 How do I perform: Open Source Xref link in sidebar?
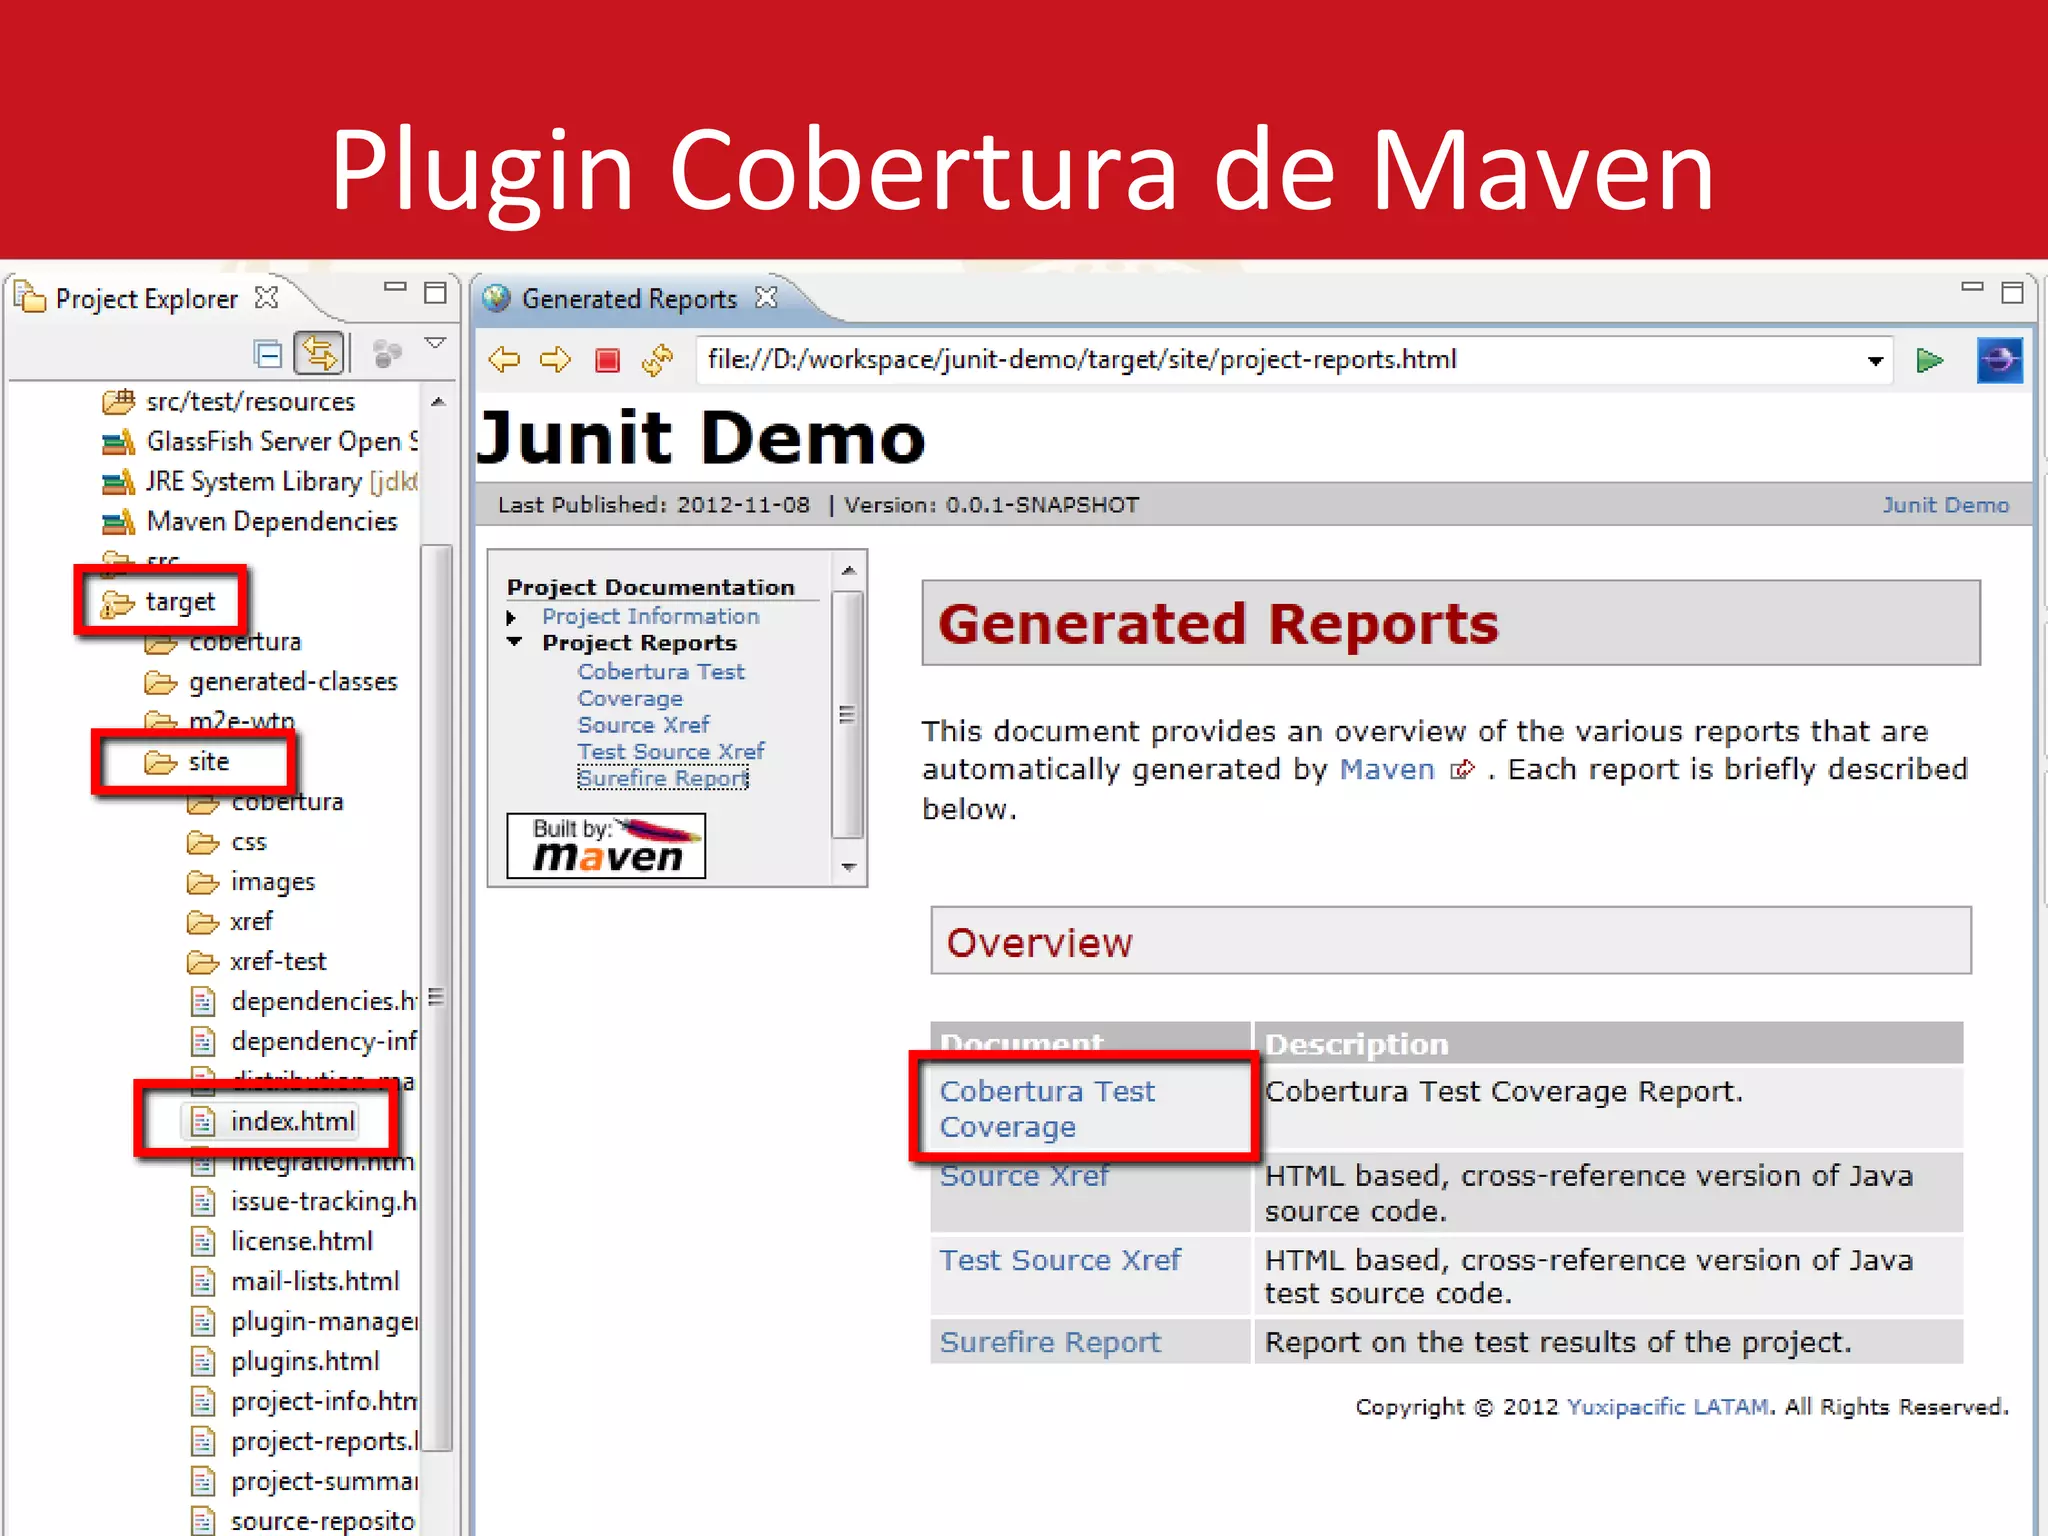[643, 724]
